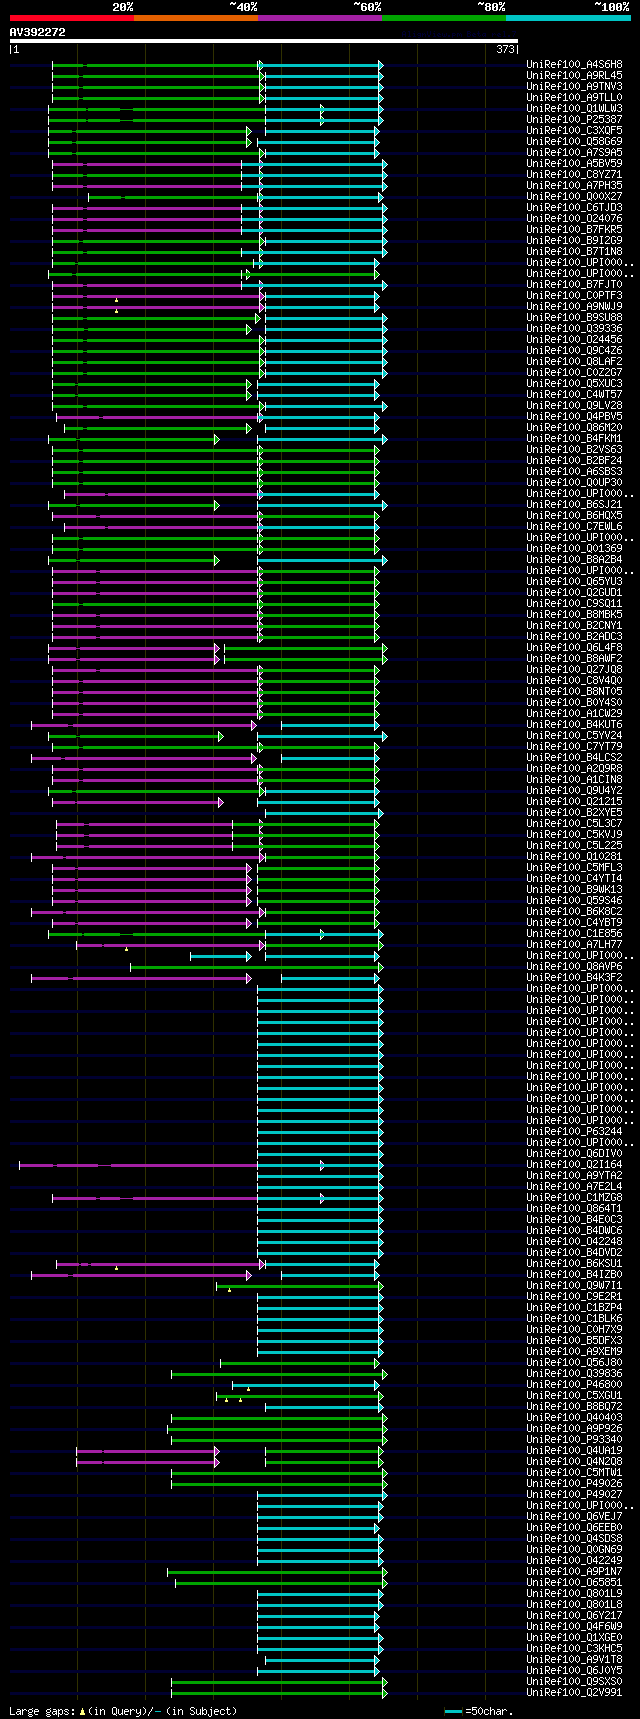
Task: Click hit label UniRef100_B7FJT0
Action: [x=574, y=284]
